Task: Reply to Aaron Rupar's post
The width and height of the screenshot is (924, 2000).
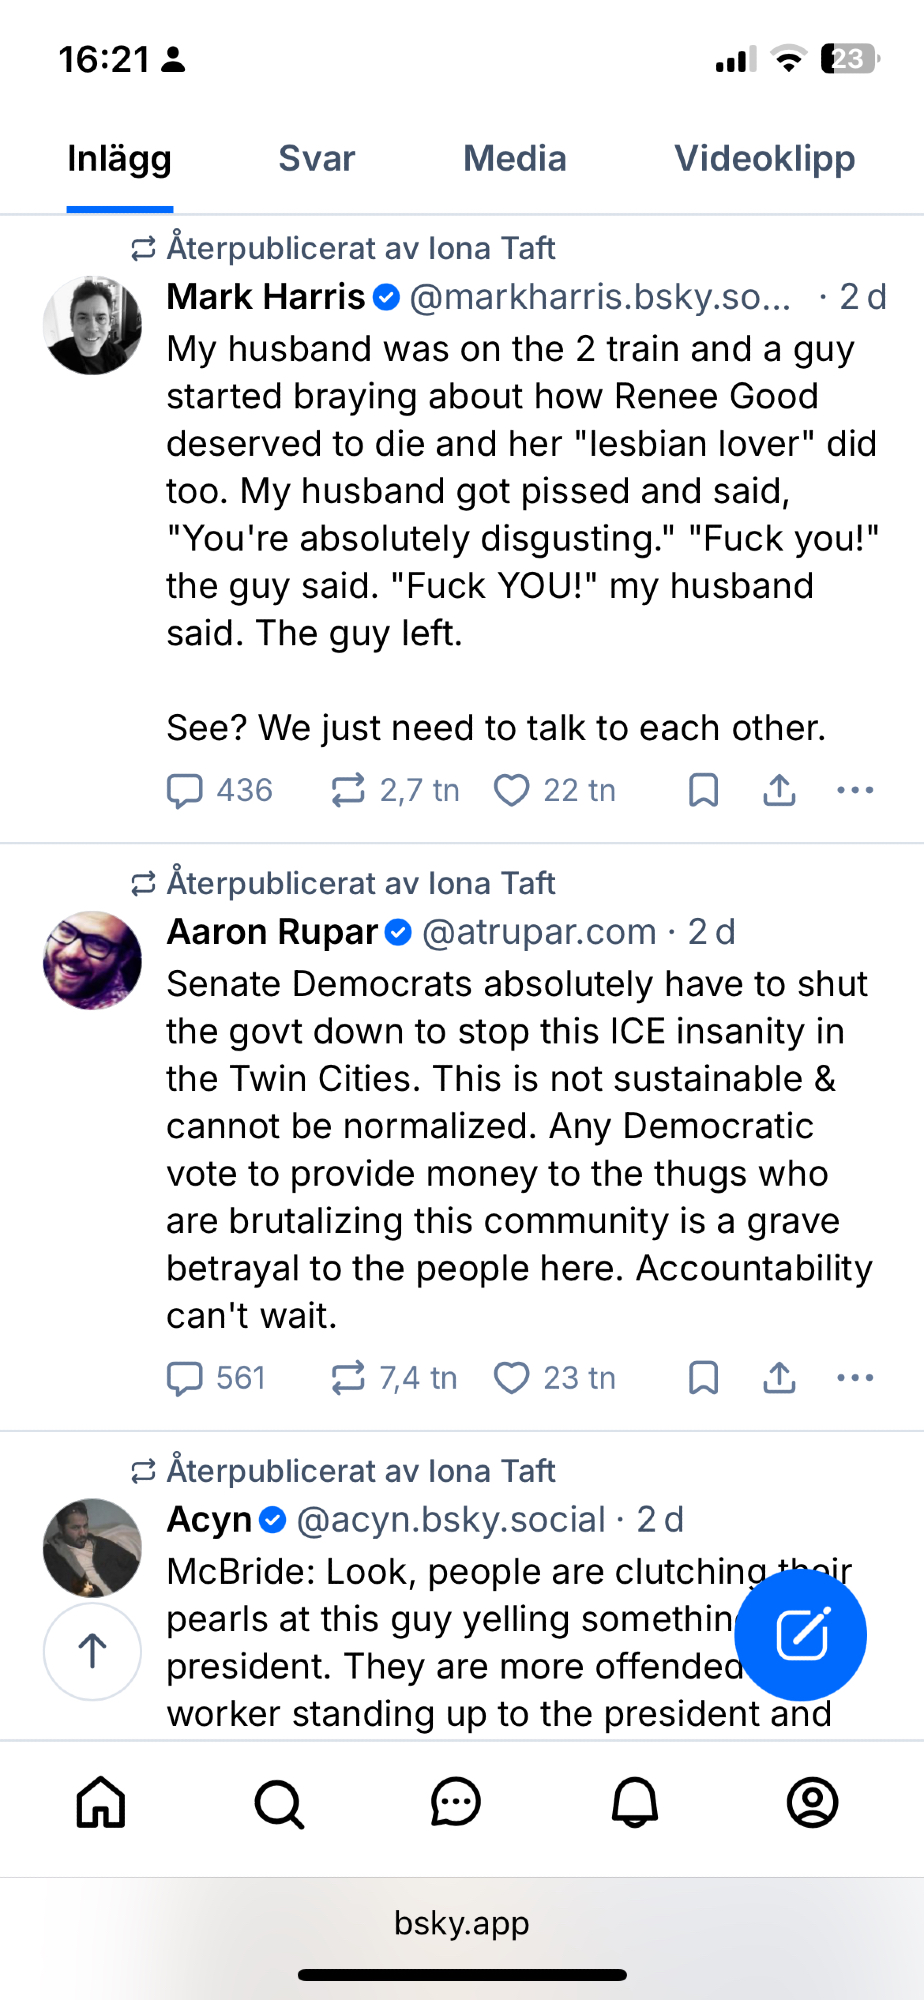Action: pyautogui.click(x=185, y=1378)
